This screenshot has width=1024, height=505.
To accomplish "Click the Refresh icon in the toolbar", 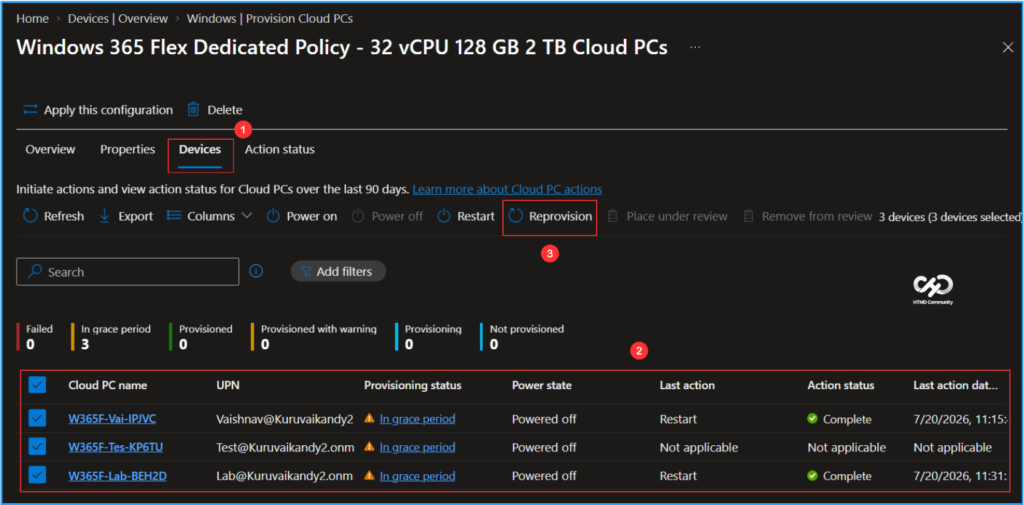I will tap(30, 216).
